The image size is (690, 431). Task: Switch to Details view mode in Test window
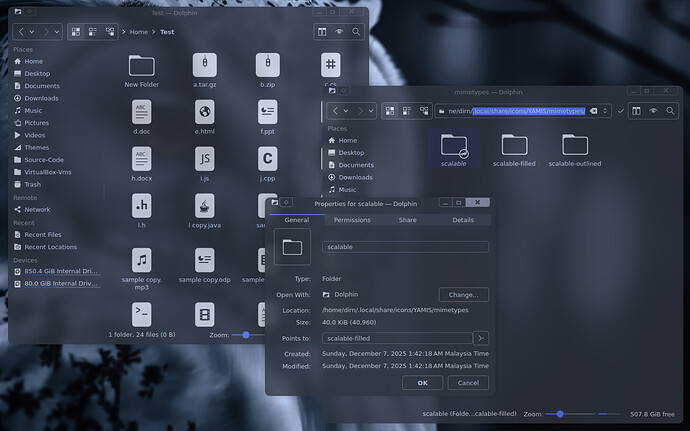(x=108, y=32)
